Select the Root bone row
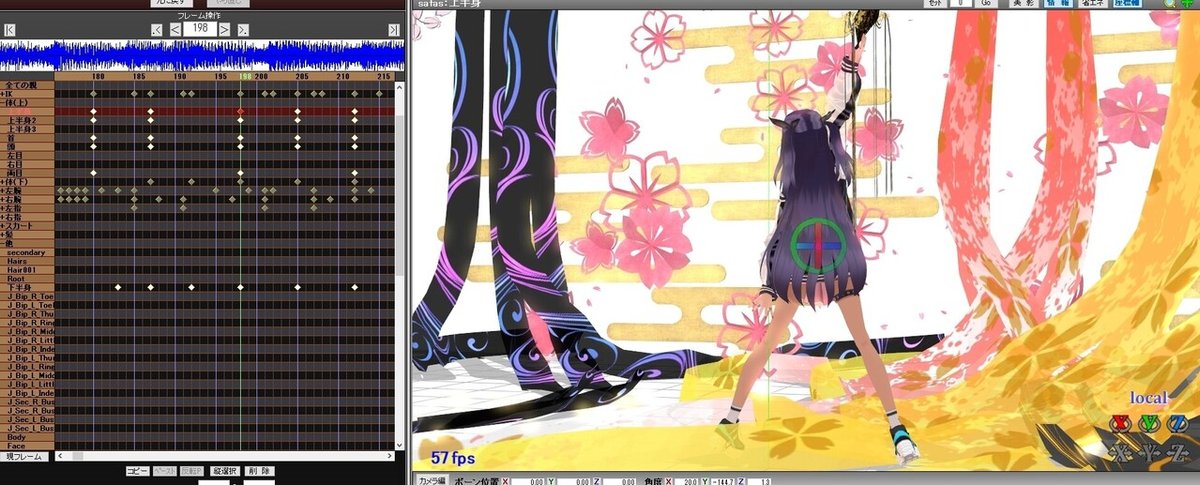The width and height of the screenshot is (1200, 485). coord(27,278)
